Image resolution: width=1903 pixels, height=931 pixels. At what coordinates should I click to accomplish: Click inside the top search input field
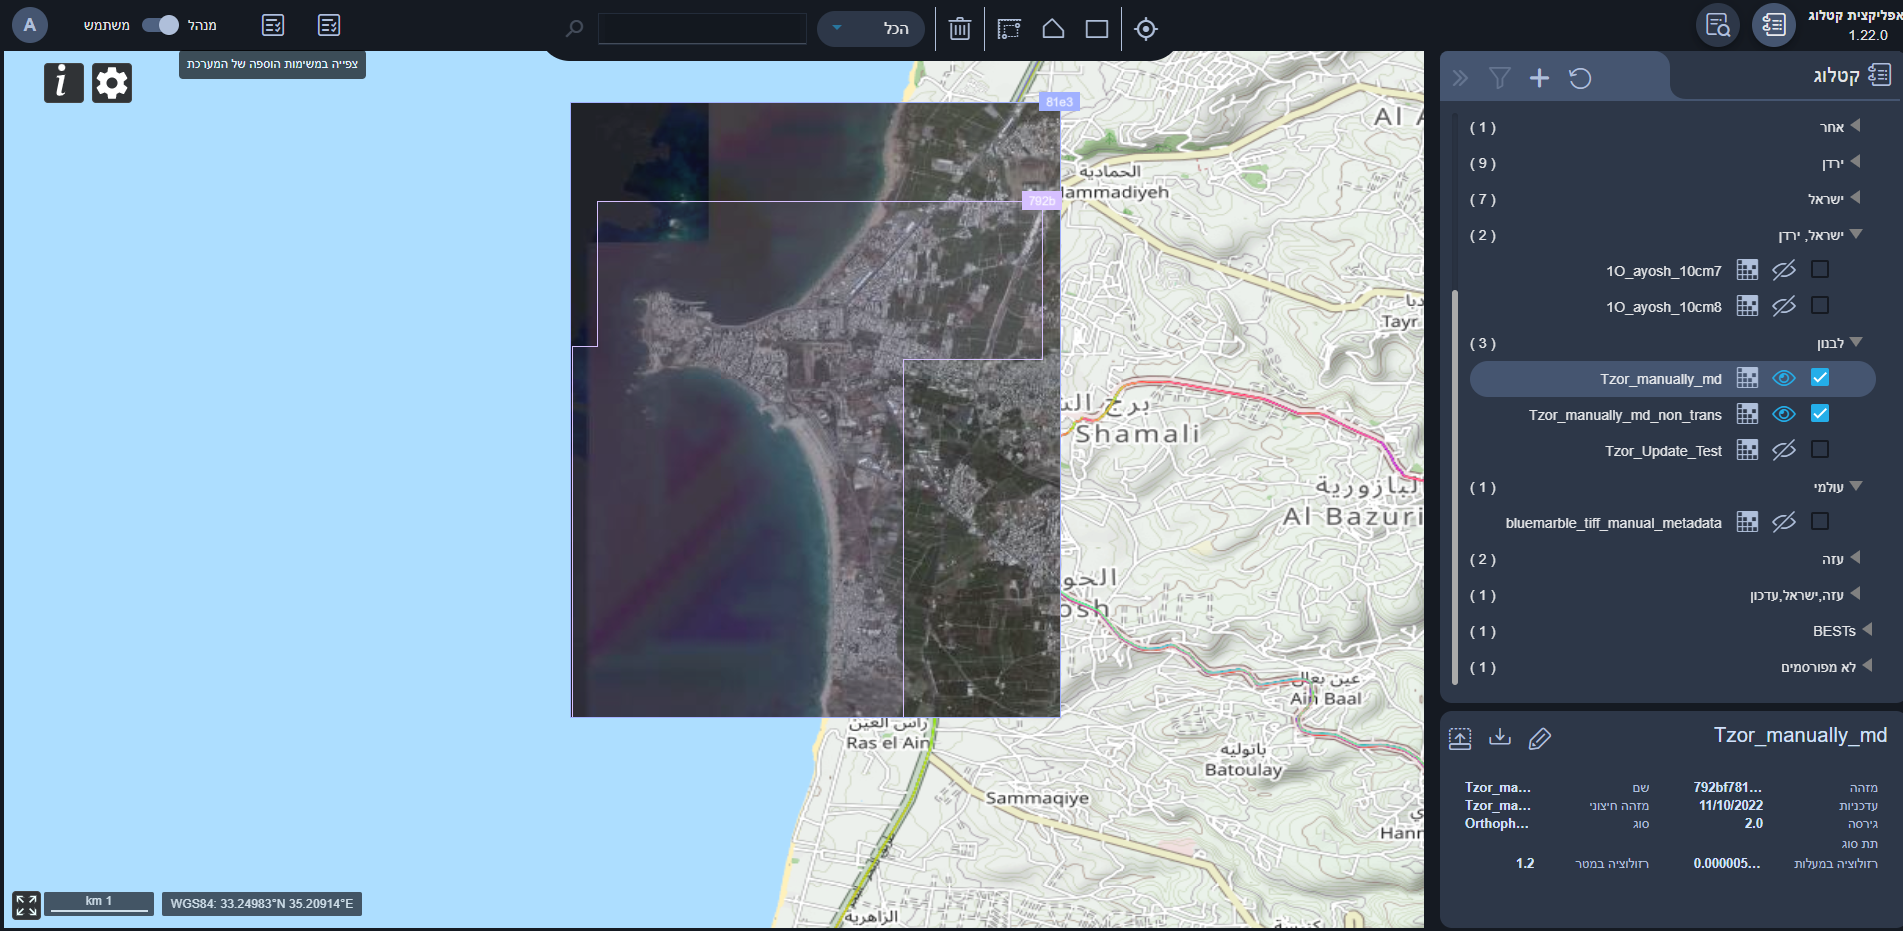[700, 28]
